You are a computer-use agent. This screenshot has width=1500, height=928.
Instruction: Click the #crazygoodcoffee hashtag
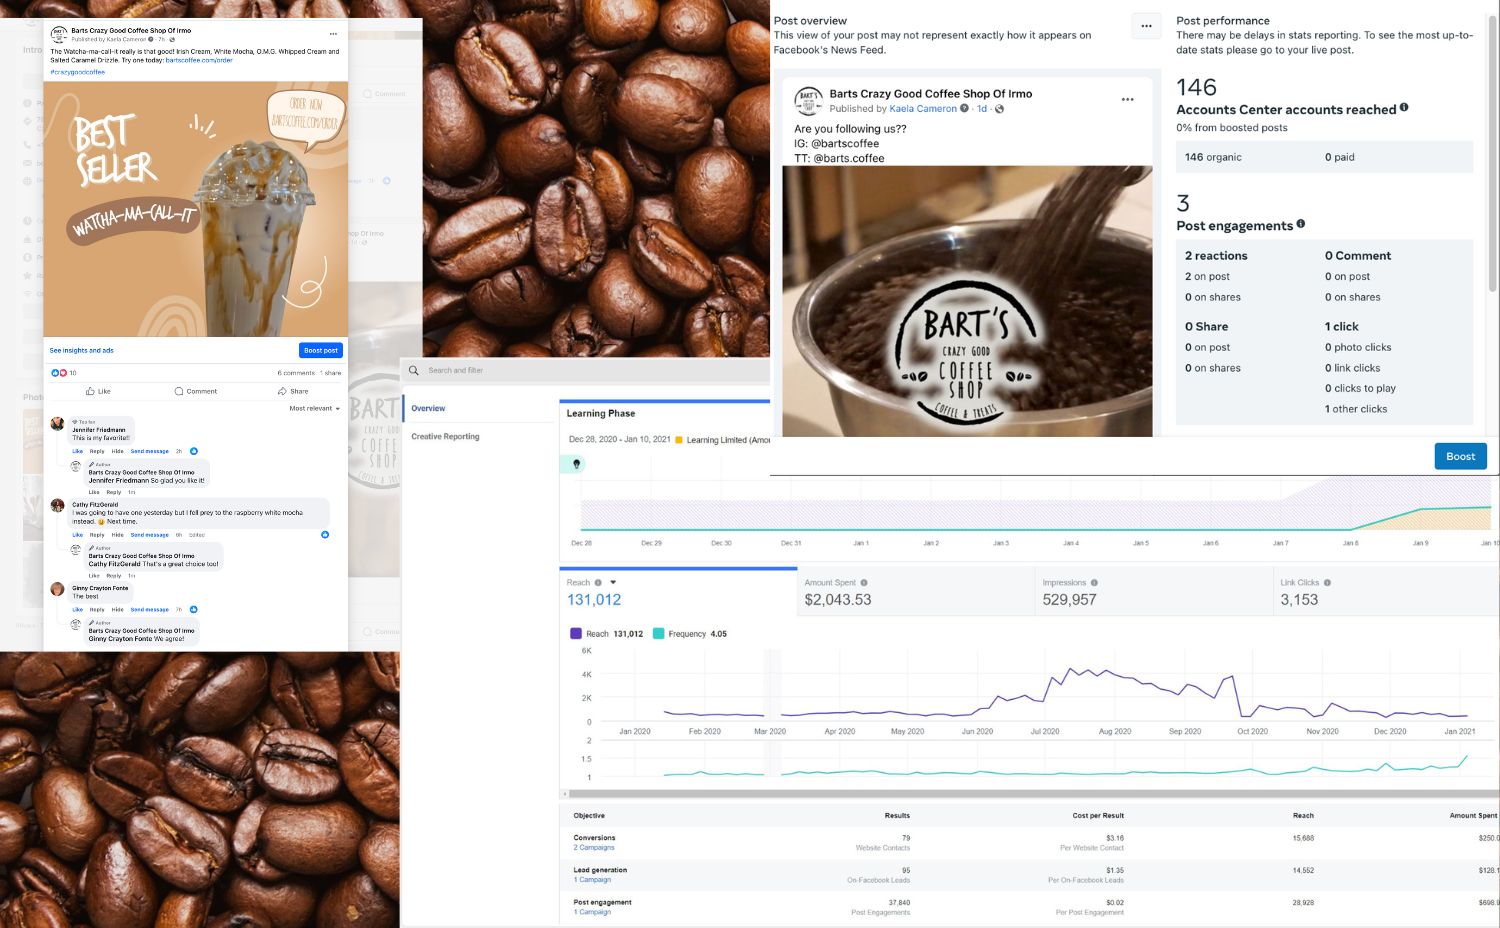pos(77,72)
